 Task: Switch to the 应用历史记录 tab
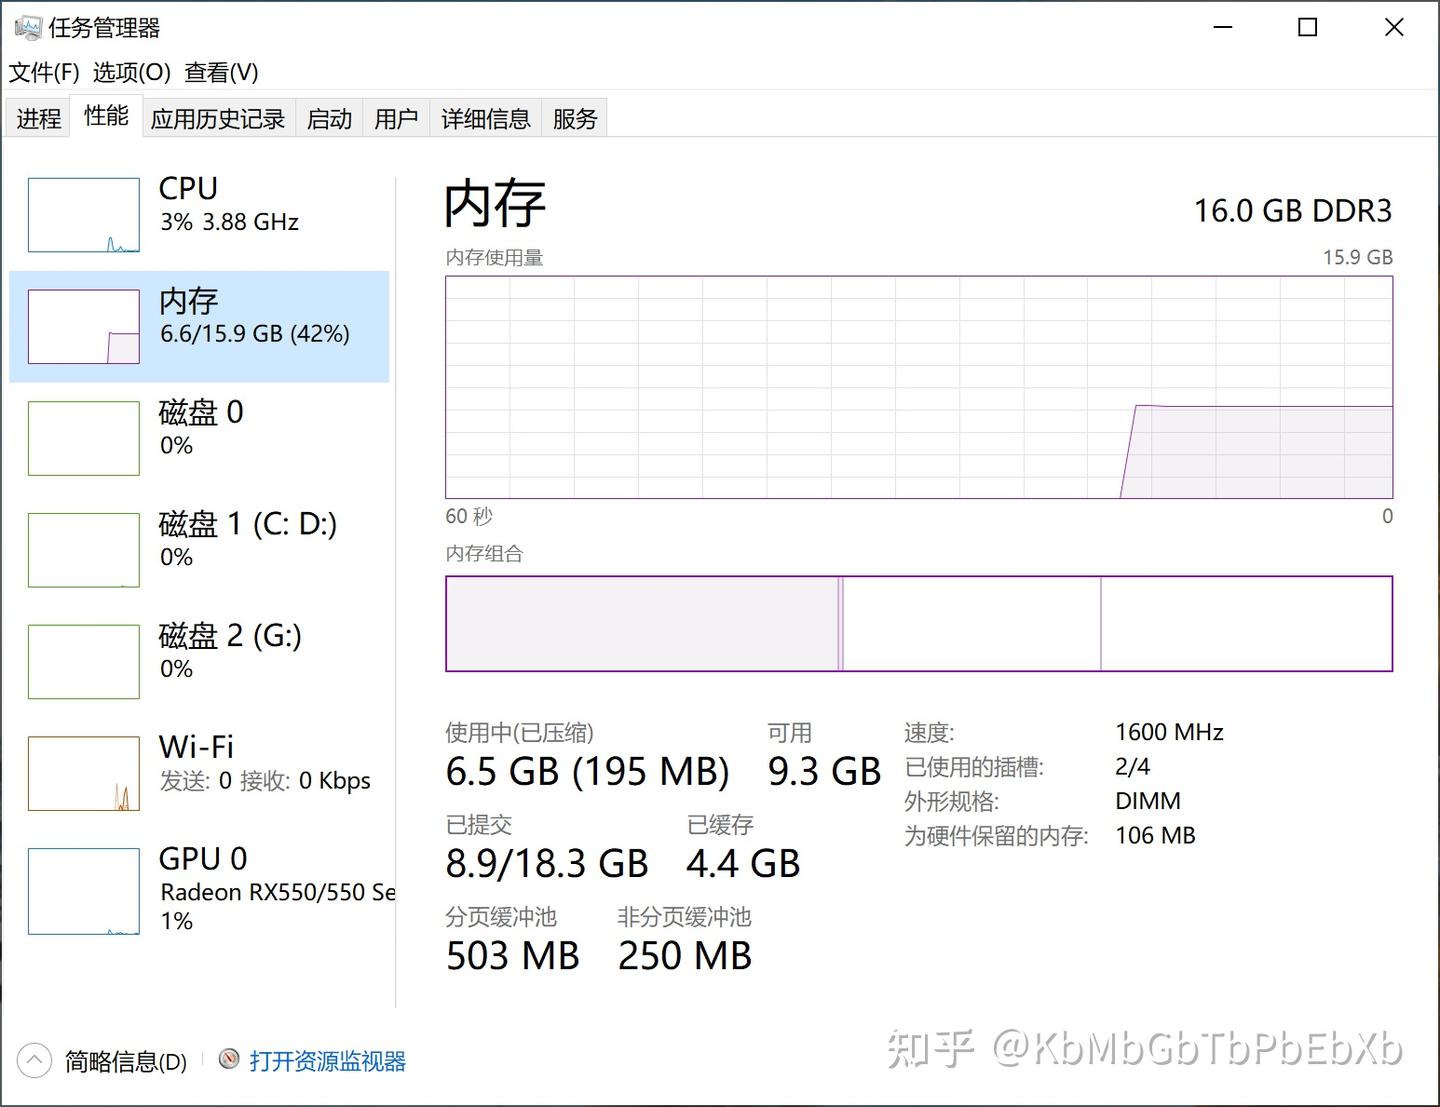pos(218,118)
